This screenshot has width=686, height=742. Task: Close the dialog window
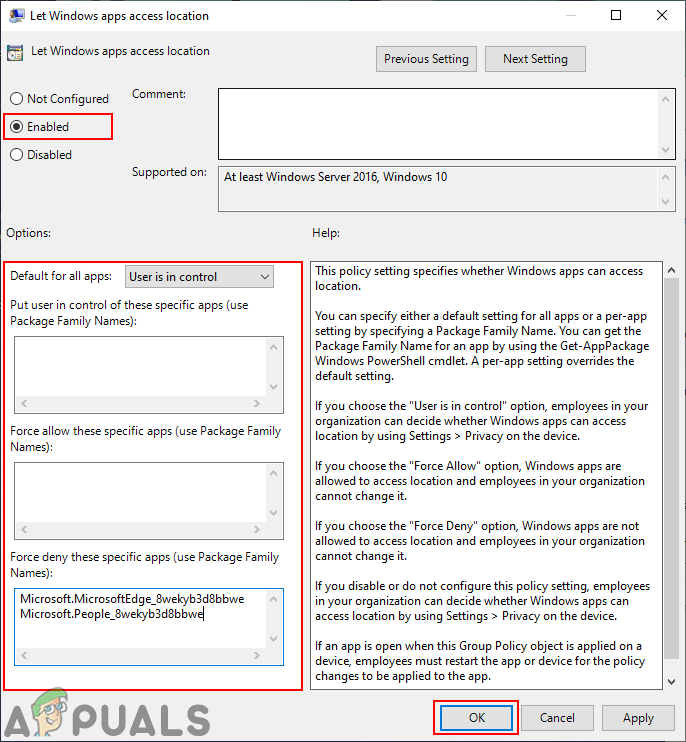662,16
